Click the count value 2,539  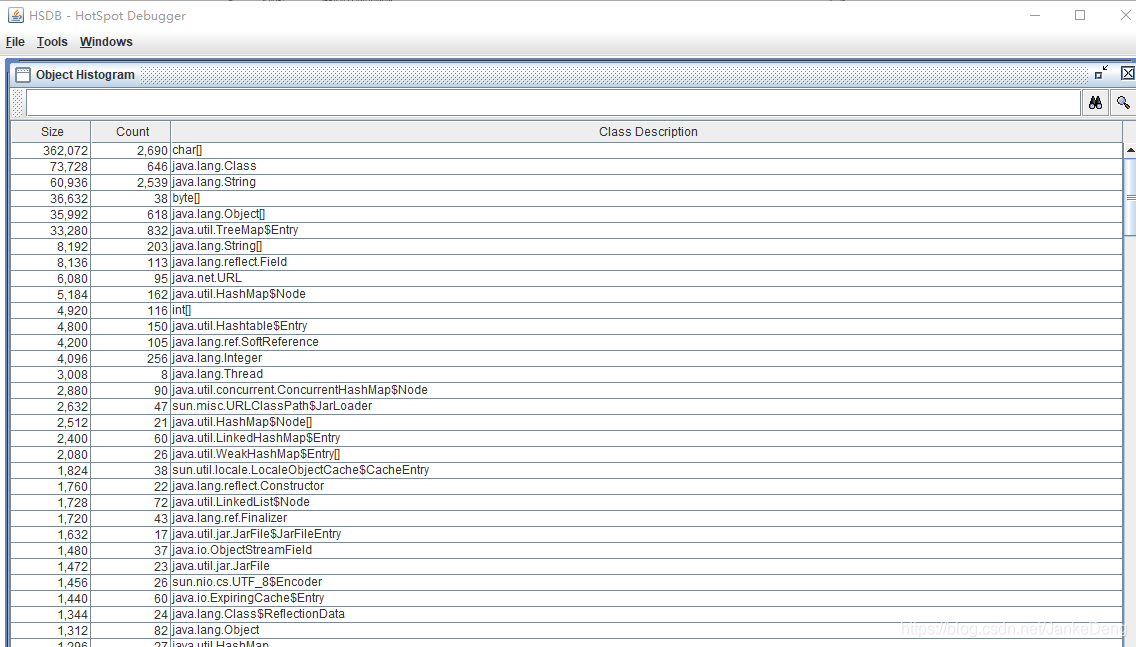point(152,183)
